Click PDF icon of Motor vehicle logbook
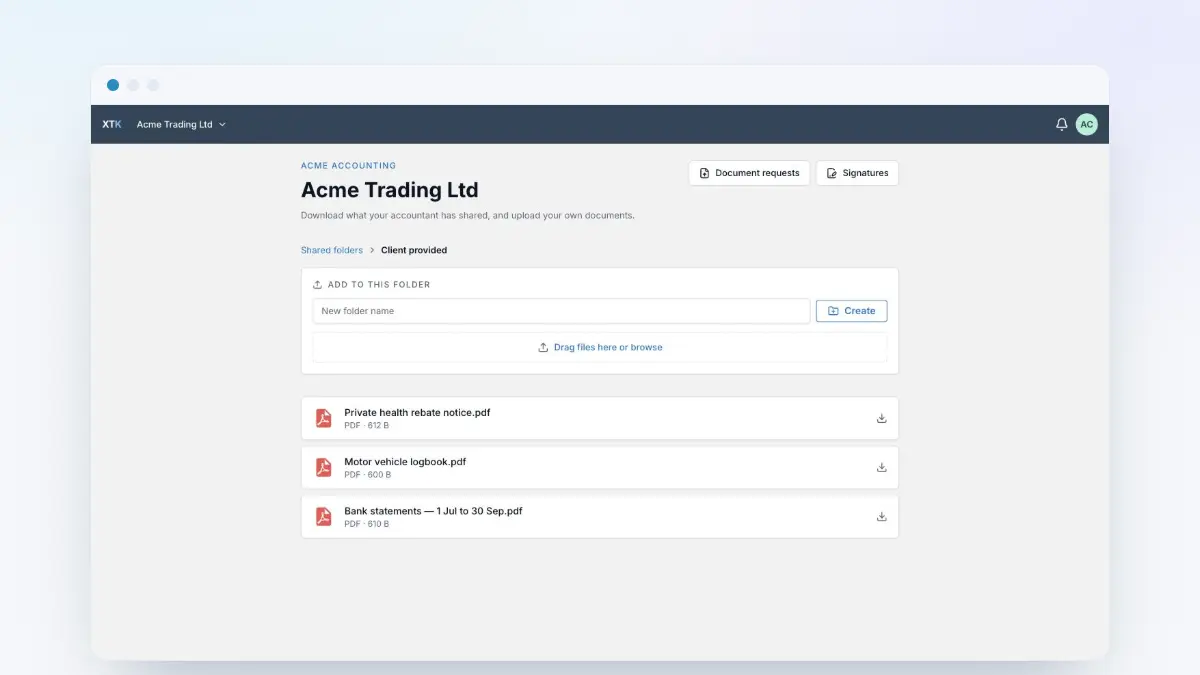 point(323,467)
